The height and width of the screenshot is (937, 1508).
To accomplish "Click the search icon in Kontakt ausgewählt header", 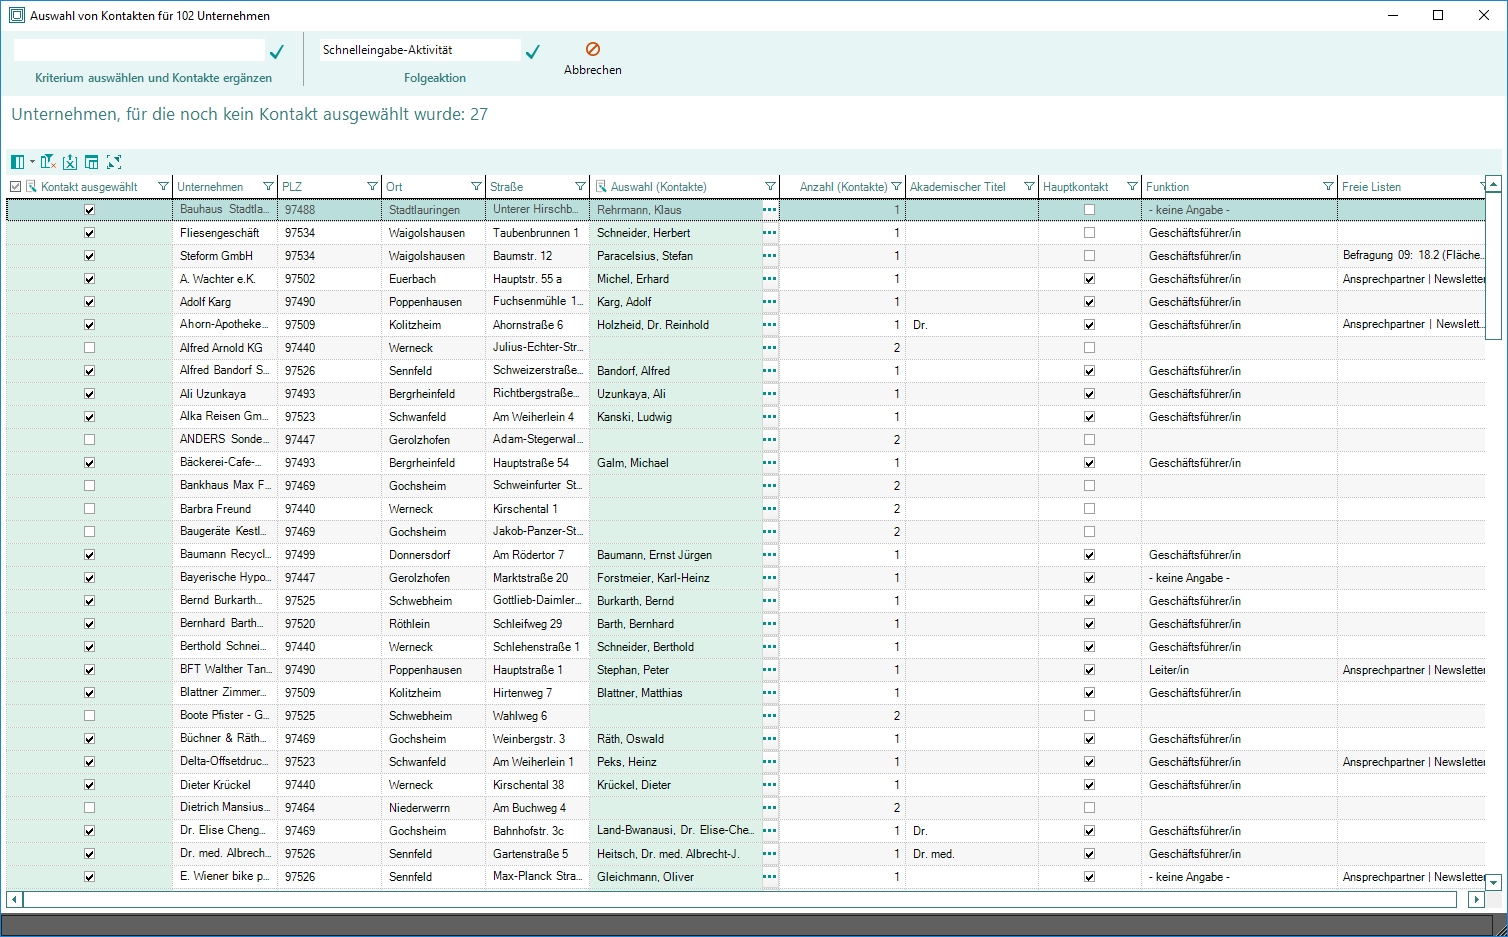I will click(31, 187).
